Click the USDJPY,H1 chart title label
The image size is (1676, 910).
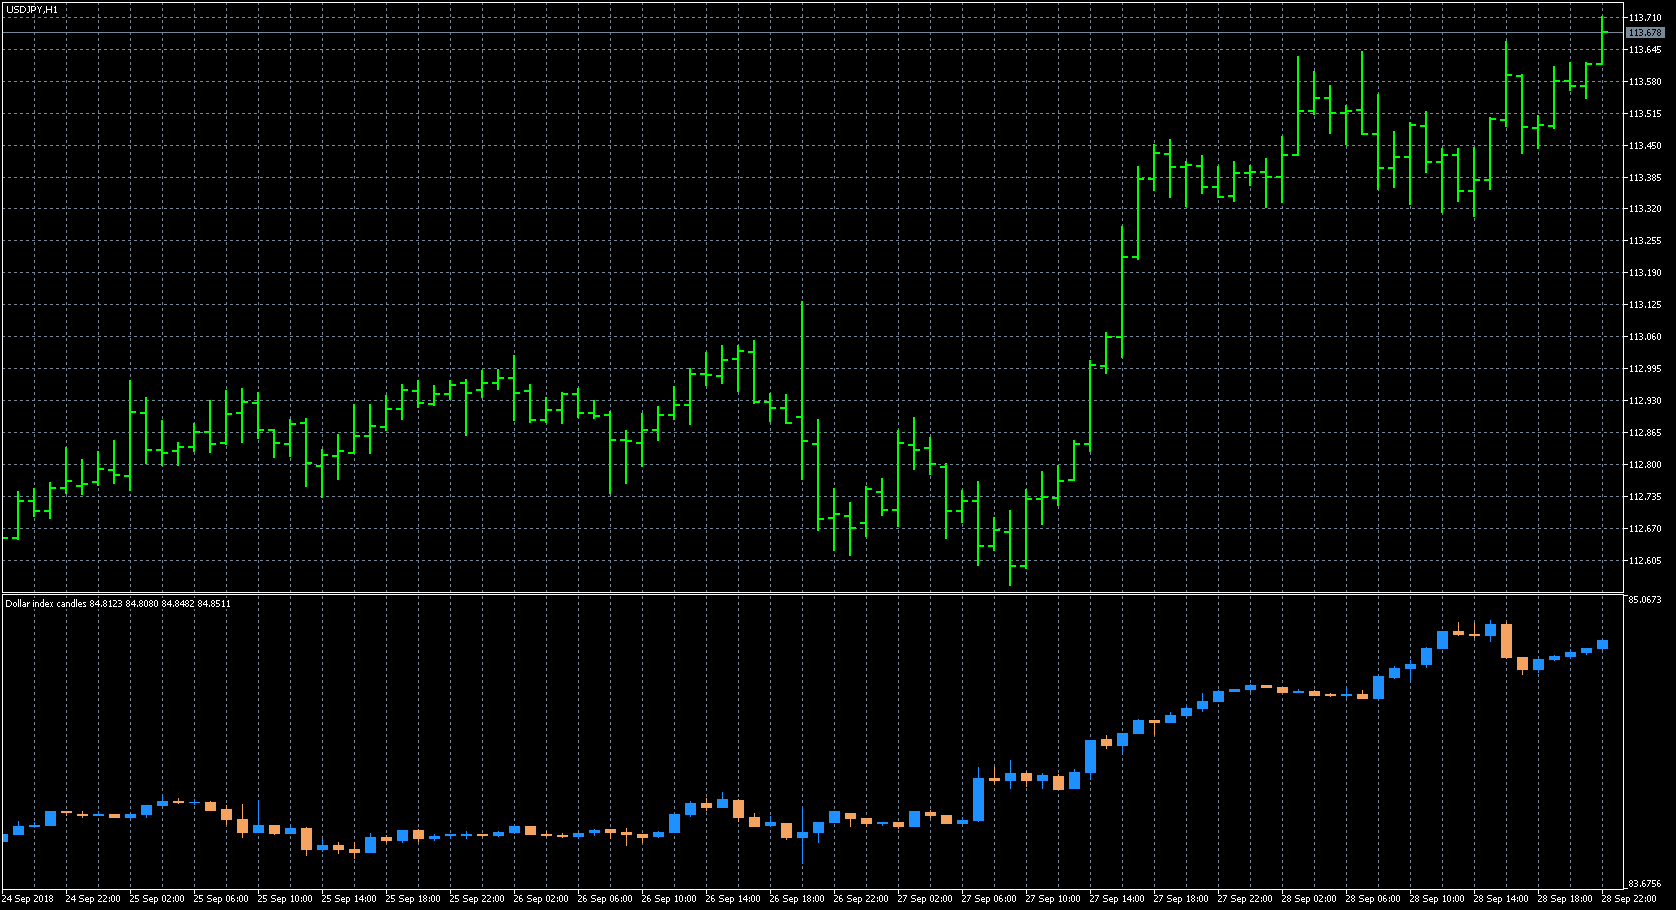click(x=32, y=9)
